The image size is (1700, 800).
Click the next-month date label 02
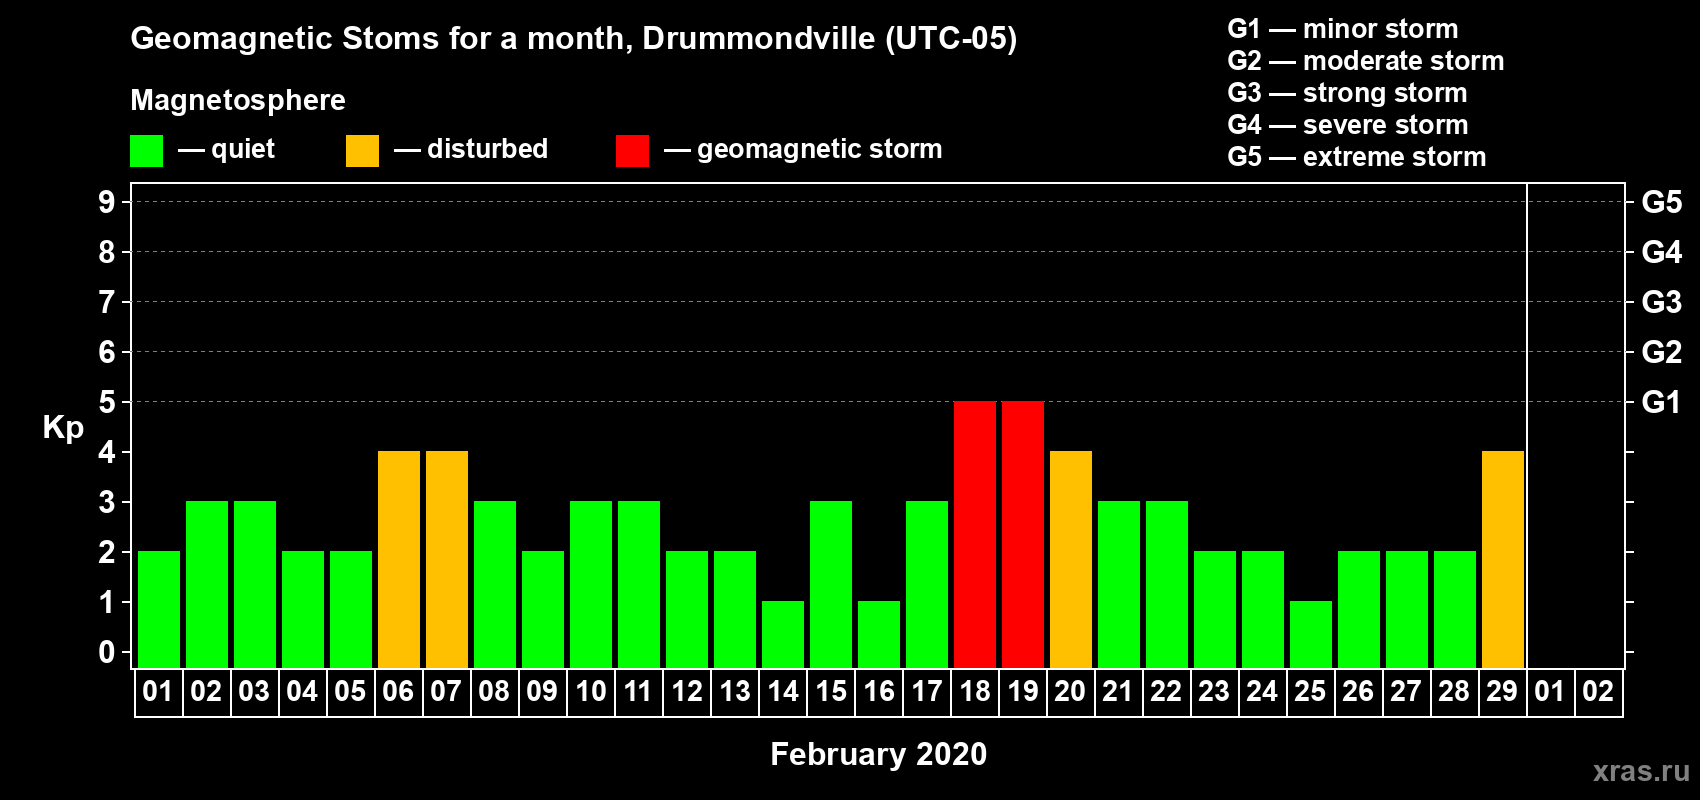(x=1598, y=691)
